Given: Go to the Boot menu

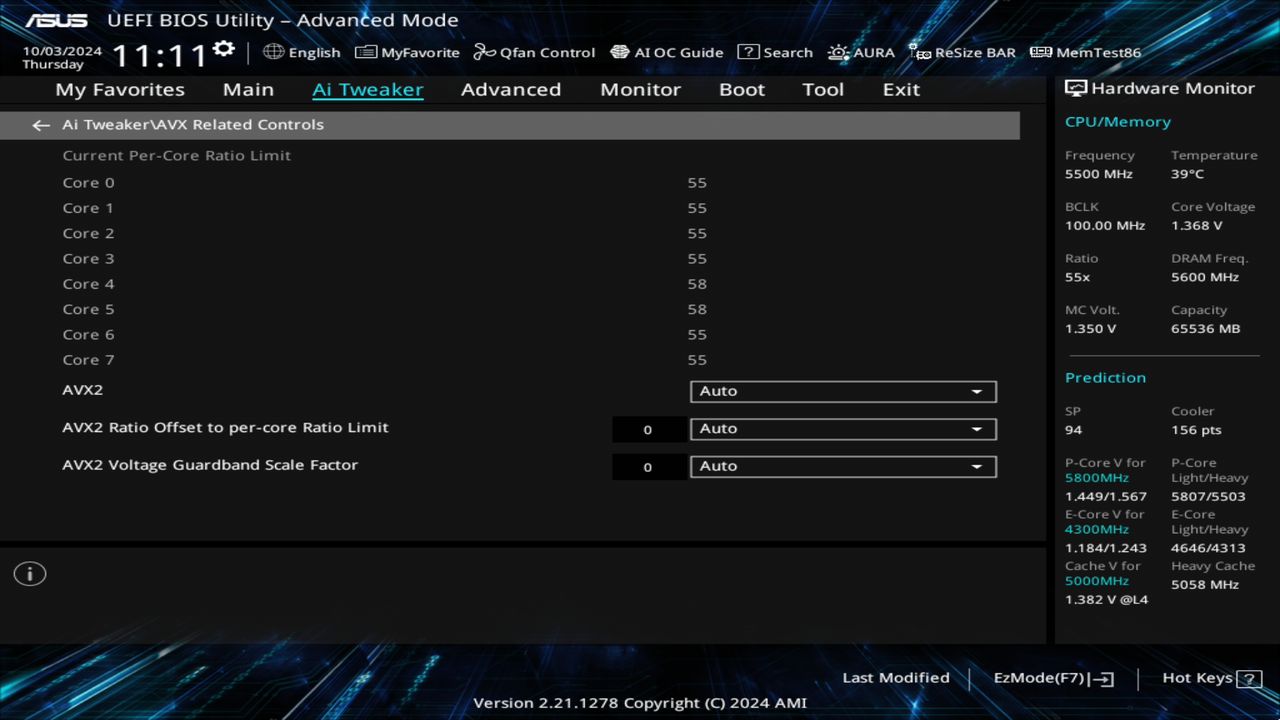Looking at the screenshot, I should click(741, 89).
